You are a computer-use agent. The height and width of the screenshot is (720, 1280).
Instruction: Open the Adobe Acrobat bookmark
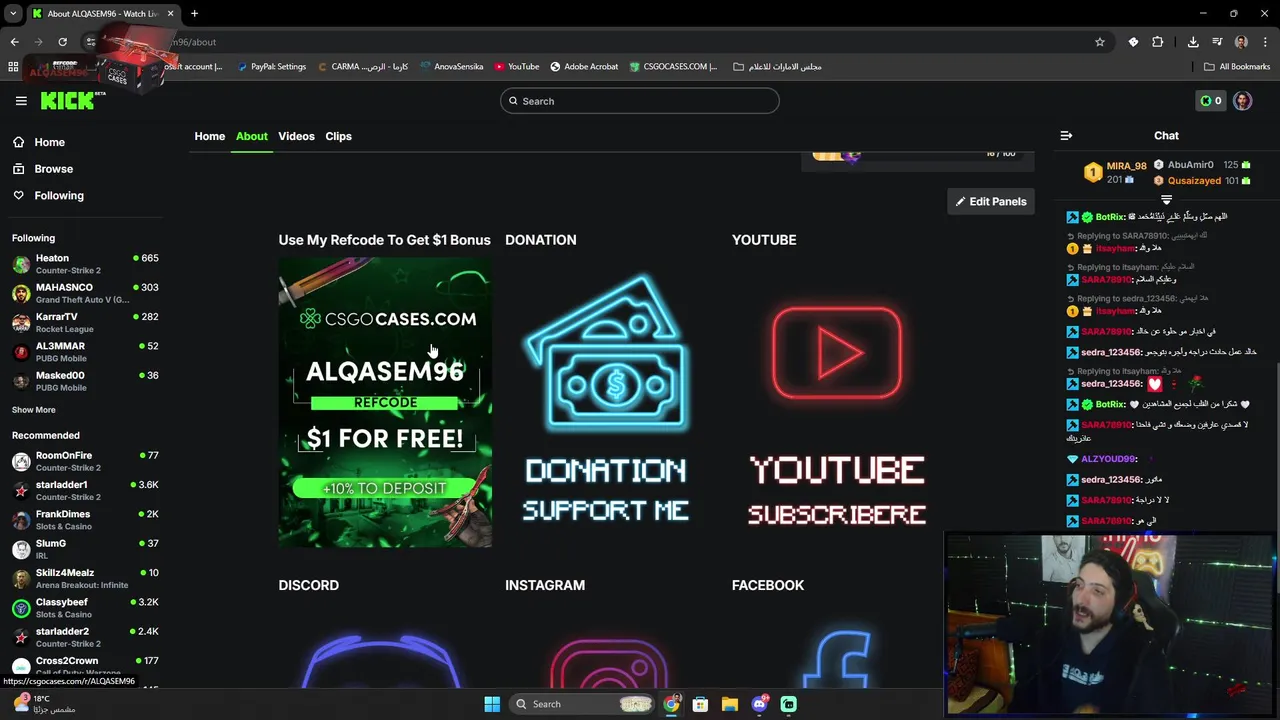coord(584,67)
